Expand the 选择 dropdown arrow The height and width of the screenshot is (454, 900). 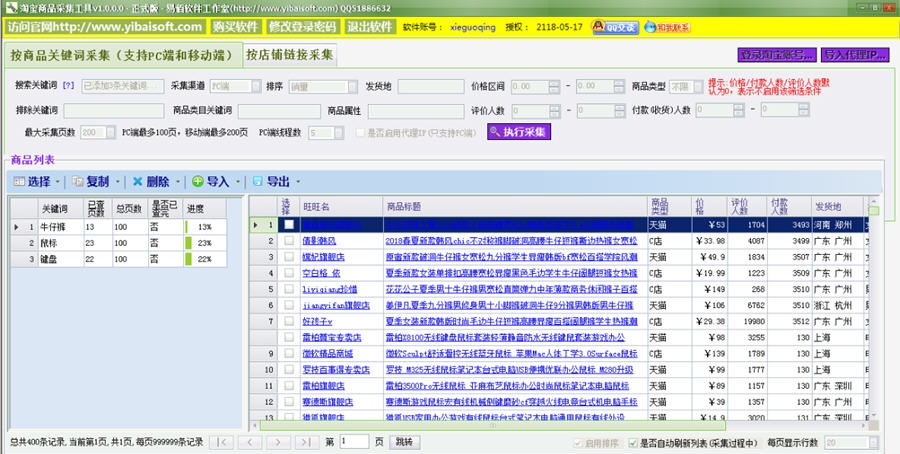(x=58, y=183)
